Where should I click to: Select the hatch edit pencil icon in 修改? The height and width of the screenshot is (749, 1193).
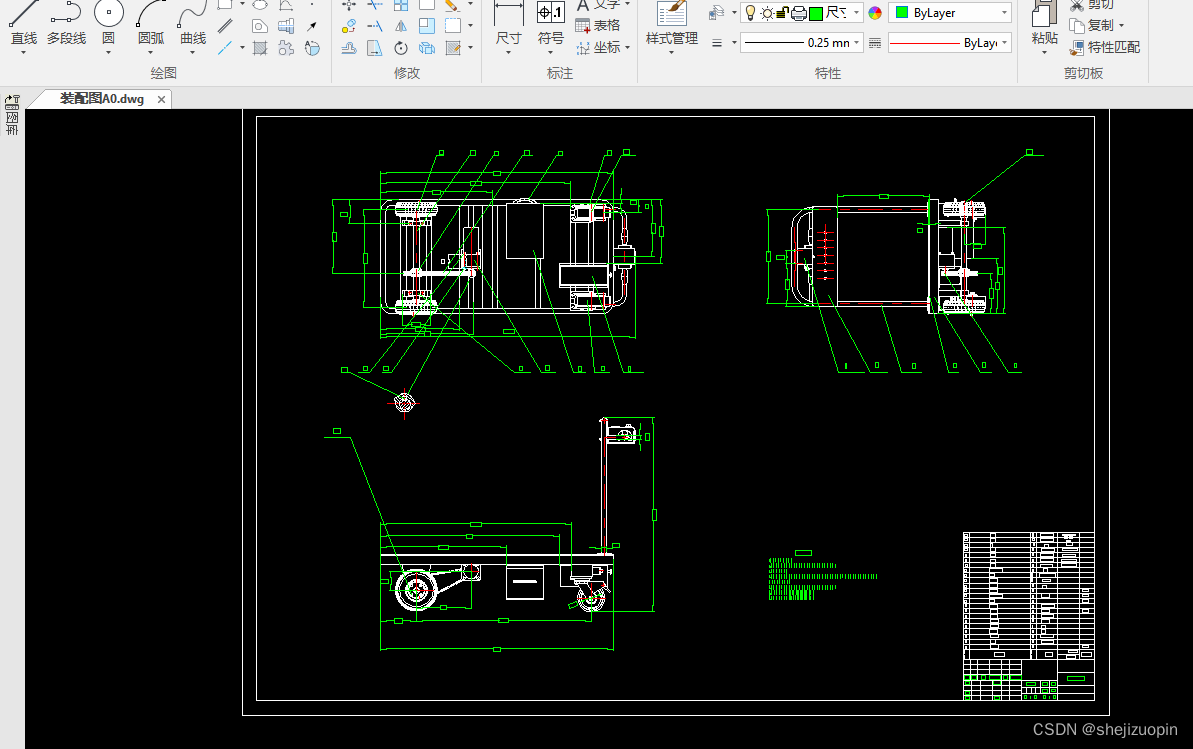coord(453,48)
